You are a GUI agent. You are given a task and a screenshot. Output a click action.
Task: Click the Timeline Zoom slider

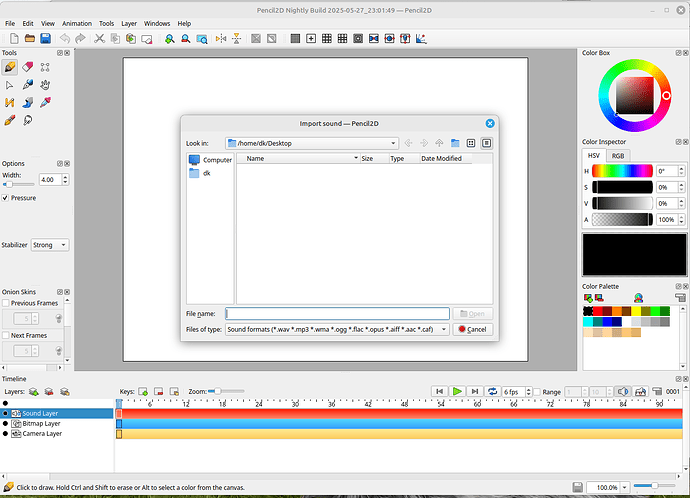227,391
